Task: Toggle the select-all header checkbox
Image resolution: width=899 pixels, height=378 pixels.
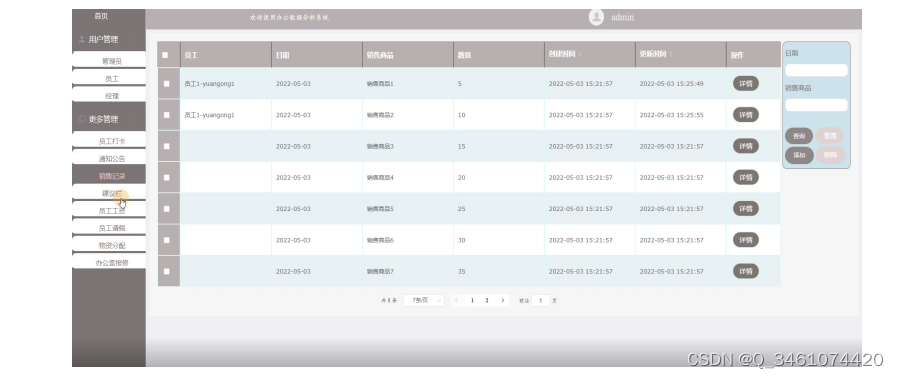Action: coord(165,55)
